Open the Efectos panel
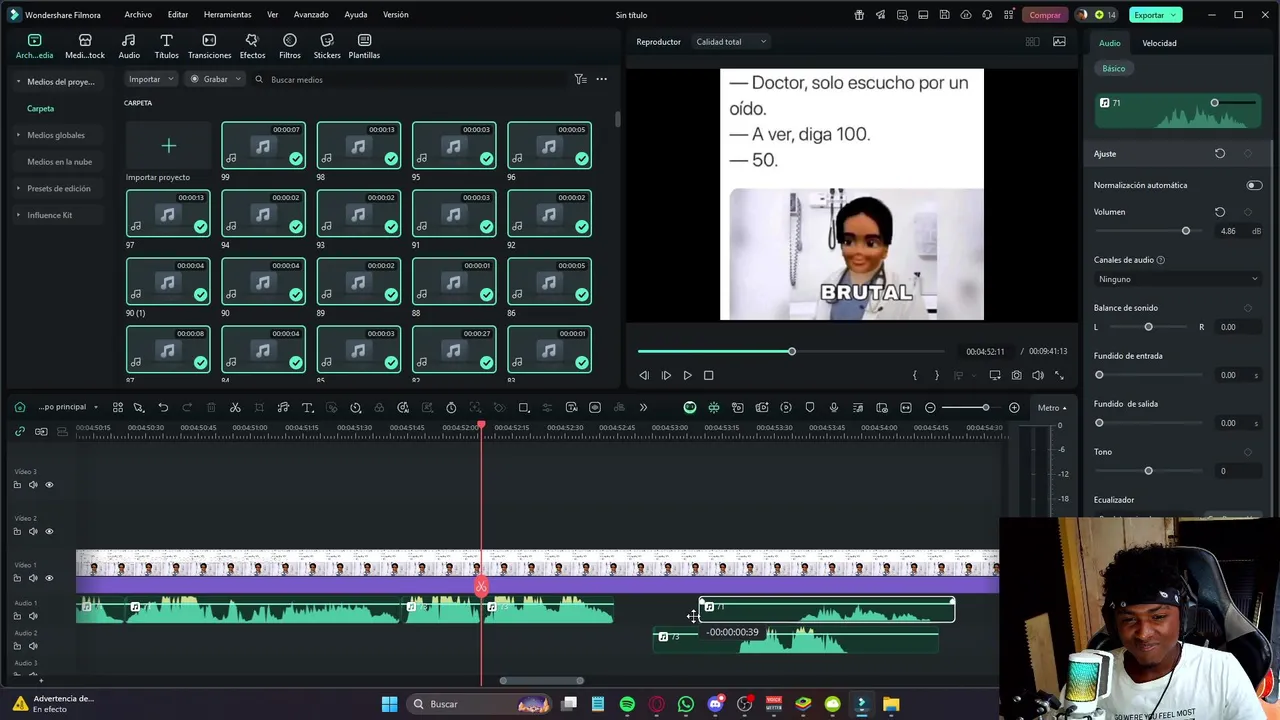This screenshot has height=720, width=1280. point(252,45)
